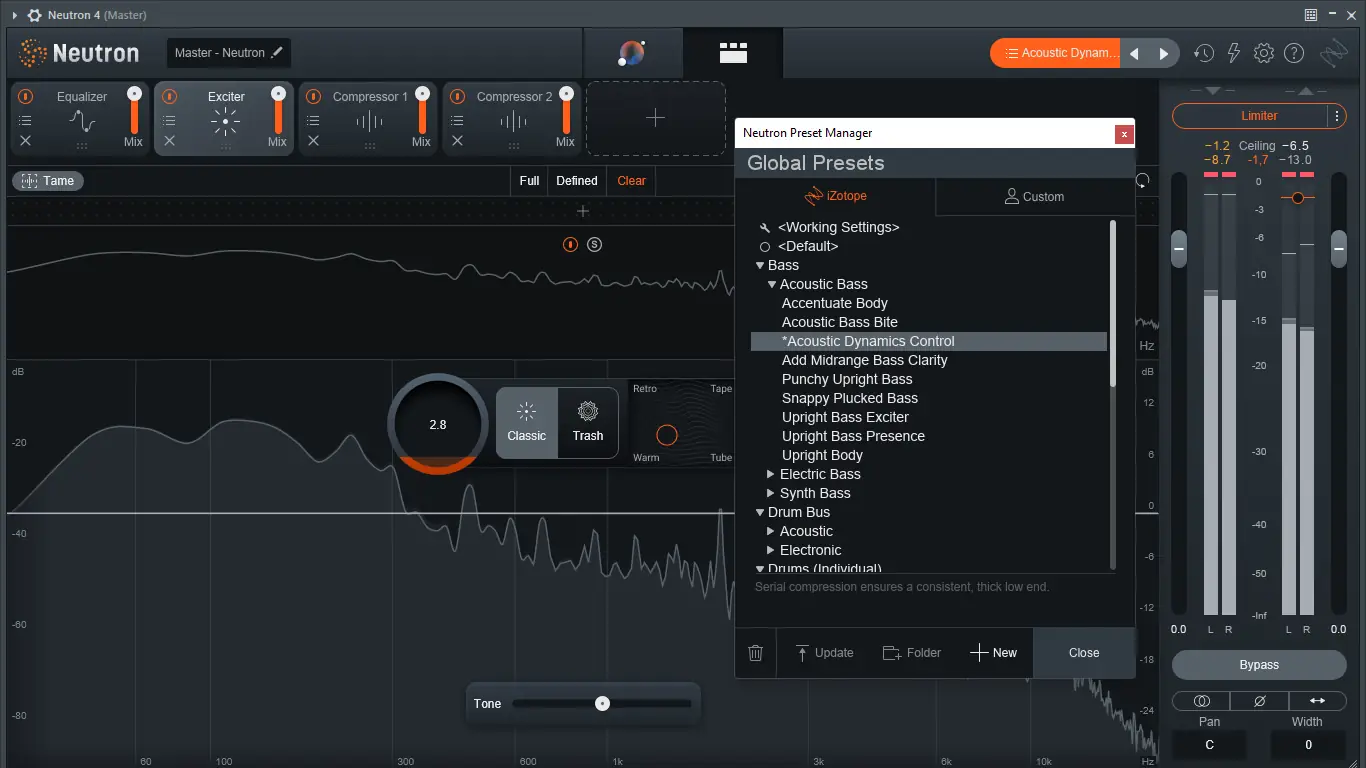Expand the Electric Bass folder

click(x=771, y=474)
